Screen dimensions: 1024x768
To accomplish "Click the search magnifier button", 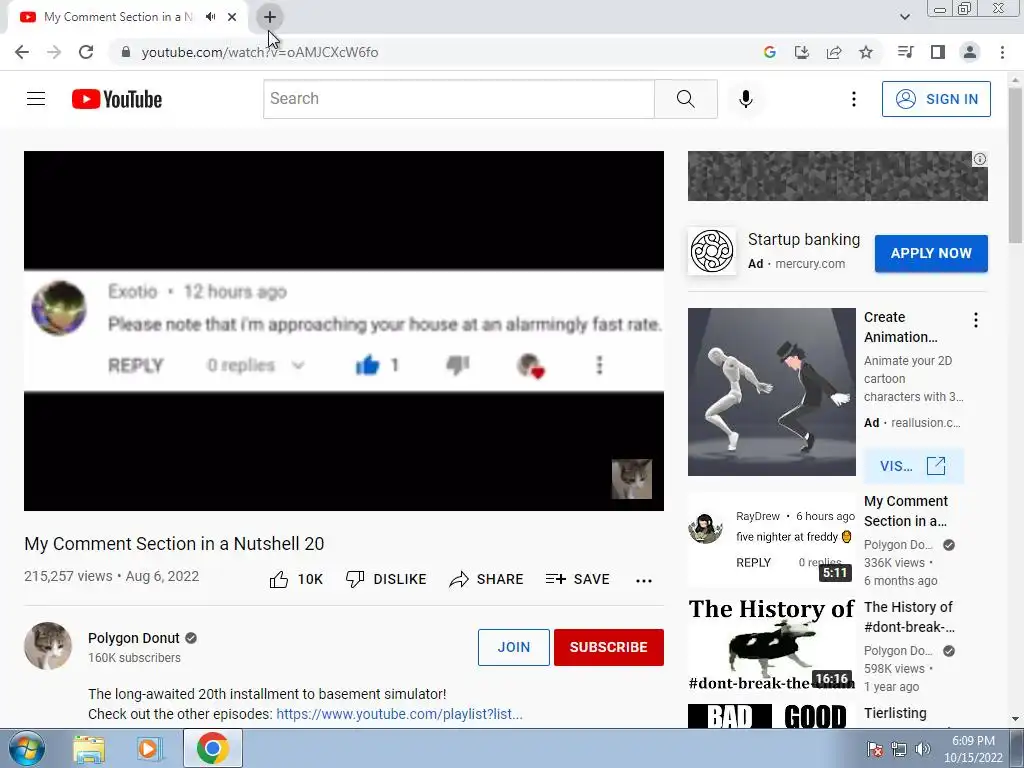I will pyautogui.click(x=686, y=99).
